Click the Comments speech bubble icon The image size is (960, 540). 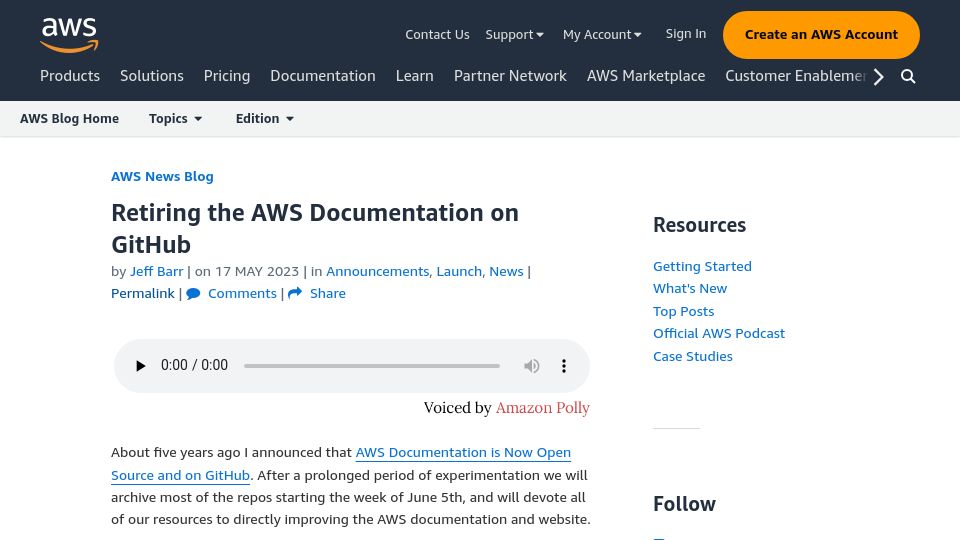193,294
